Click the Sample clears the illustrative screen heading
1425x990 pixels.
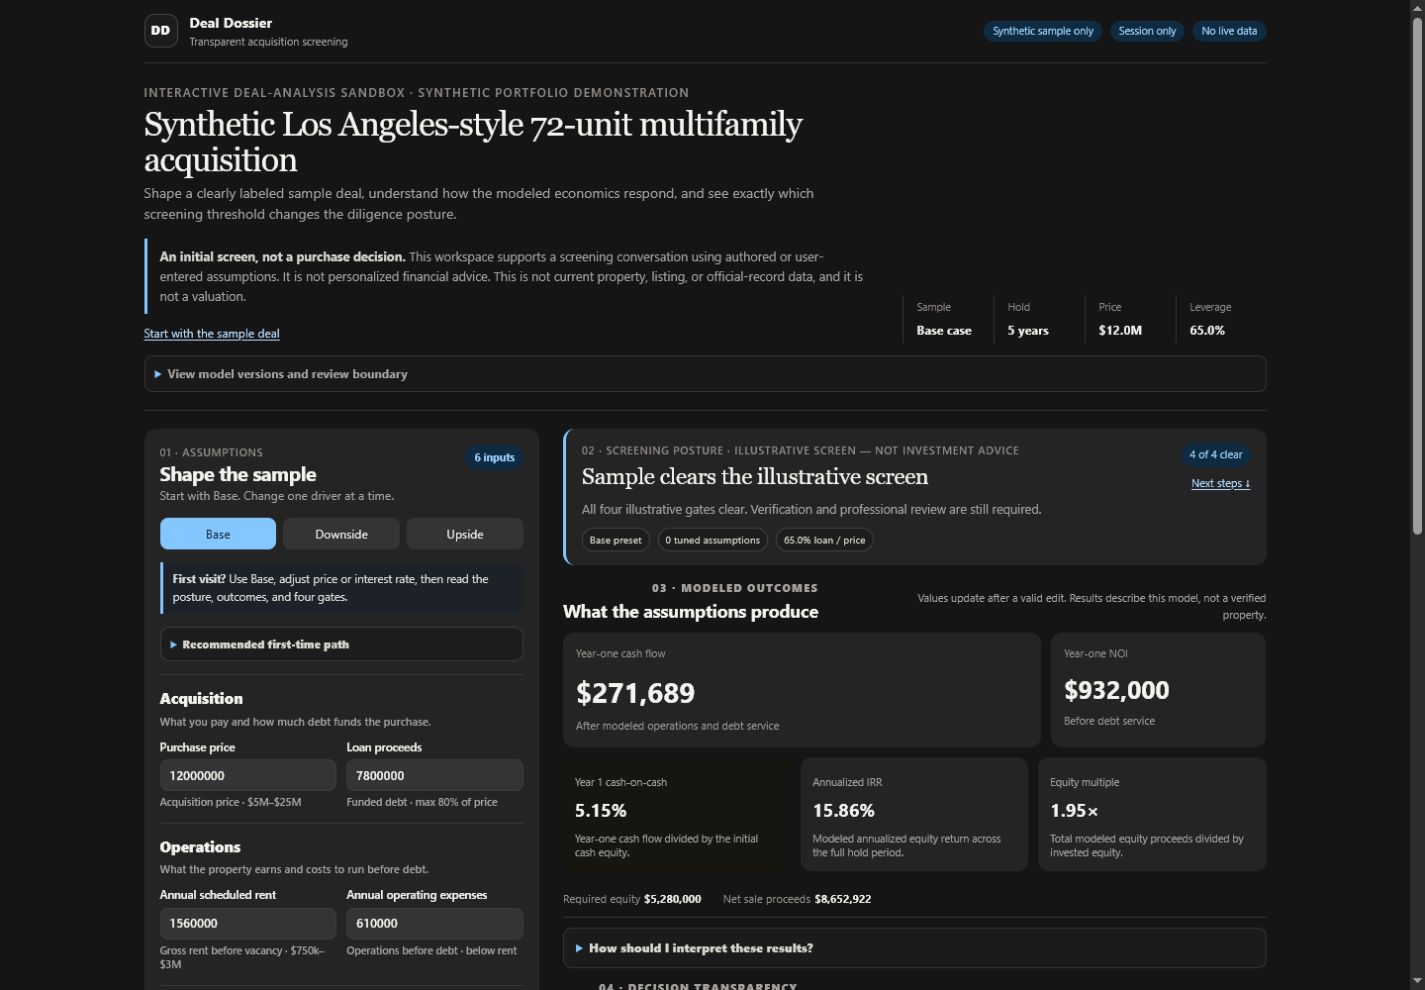pyautogui.click(x=755, y=477)
